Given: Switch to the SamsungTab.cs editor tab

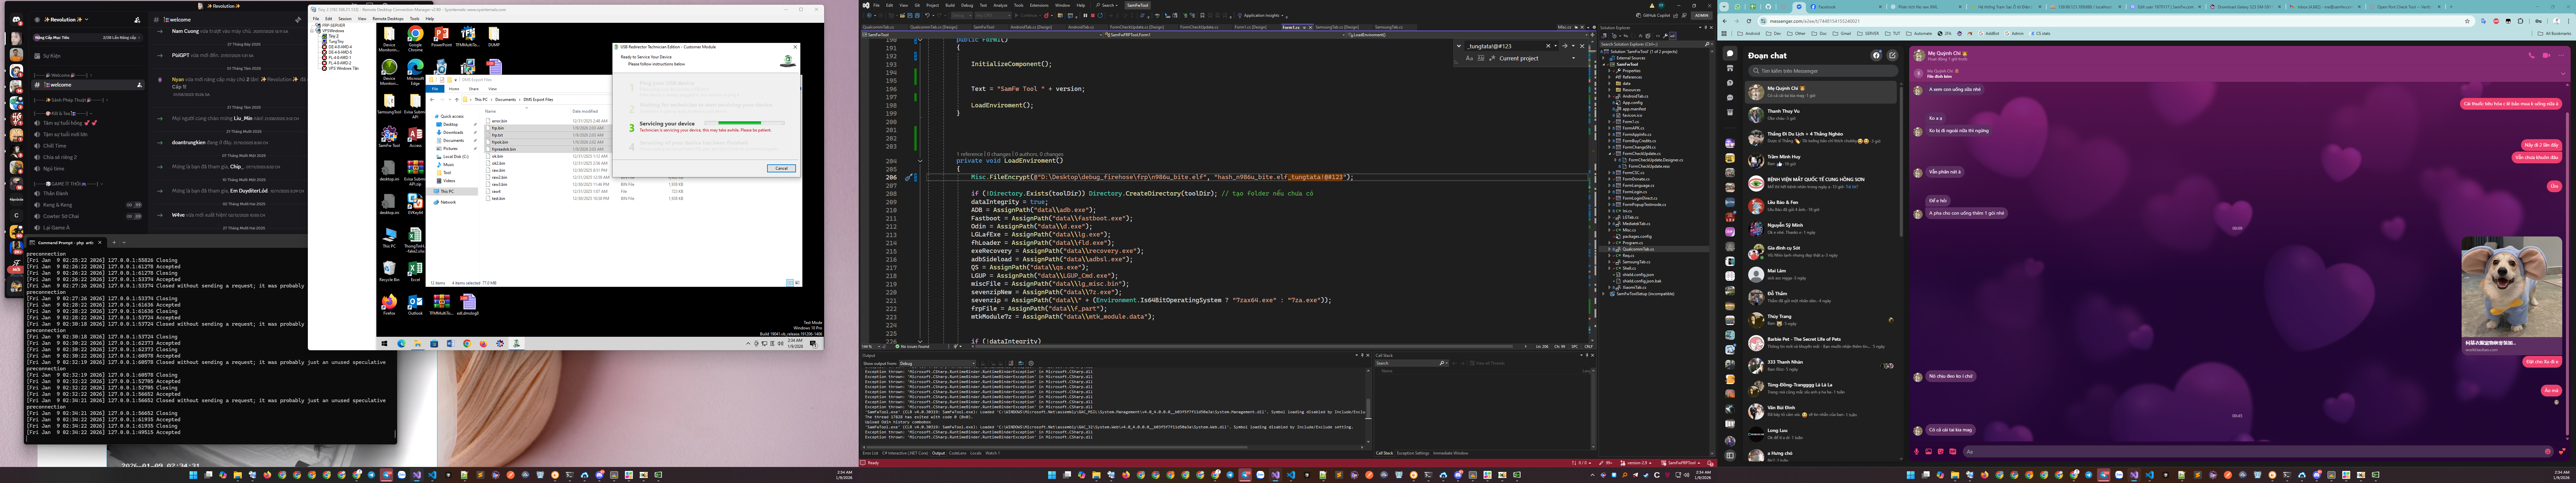Looking at the screenshot, I should tap(1389, 27).
